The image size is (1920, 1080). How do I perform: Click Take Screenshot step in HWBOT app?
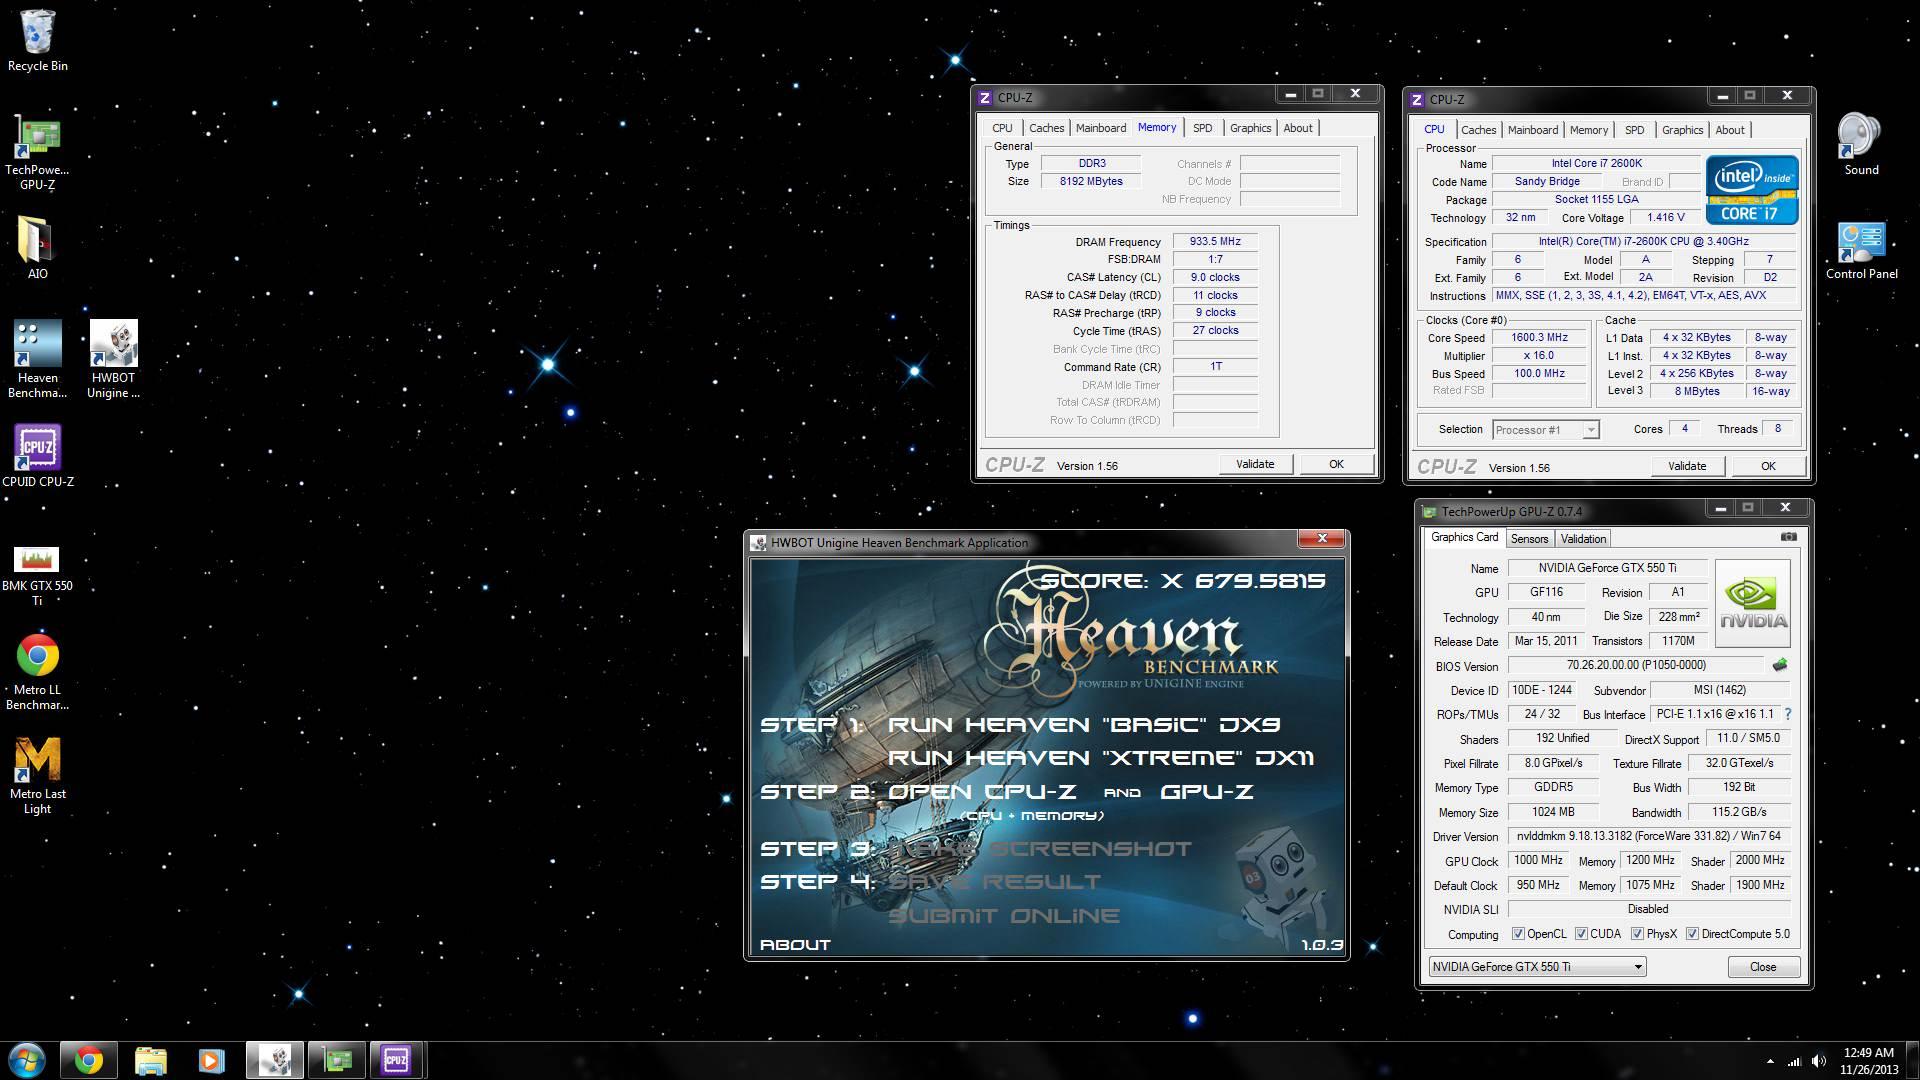point(1040,849)
